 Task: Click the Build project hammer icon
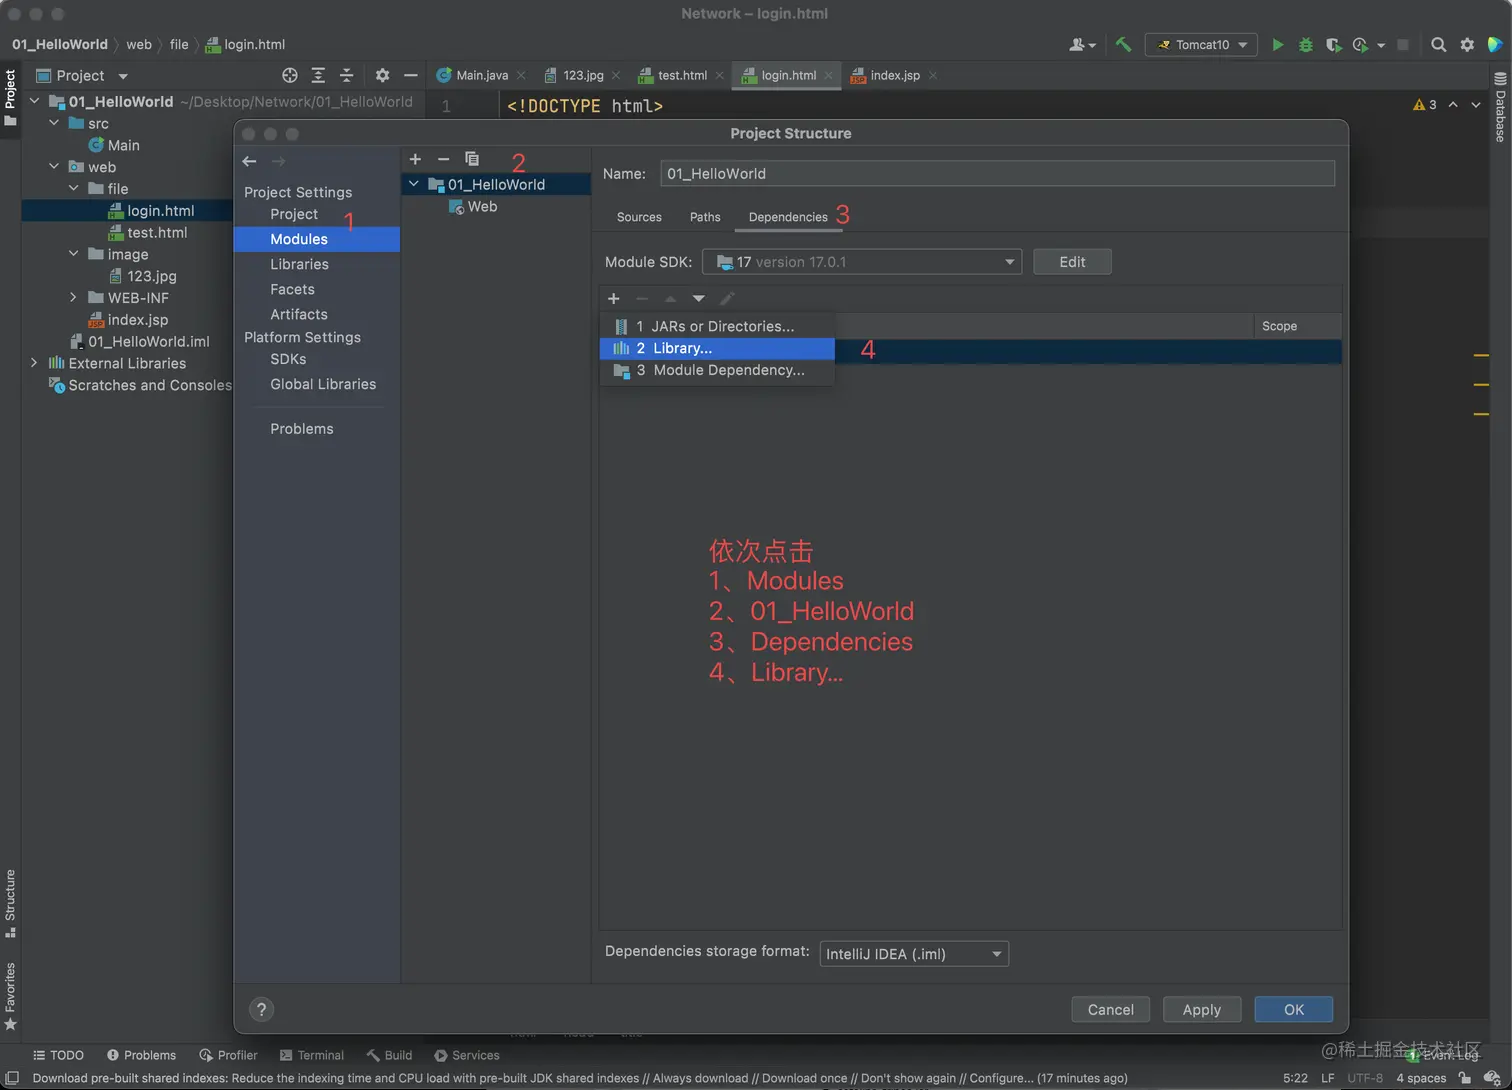point(1123,44)
